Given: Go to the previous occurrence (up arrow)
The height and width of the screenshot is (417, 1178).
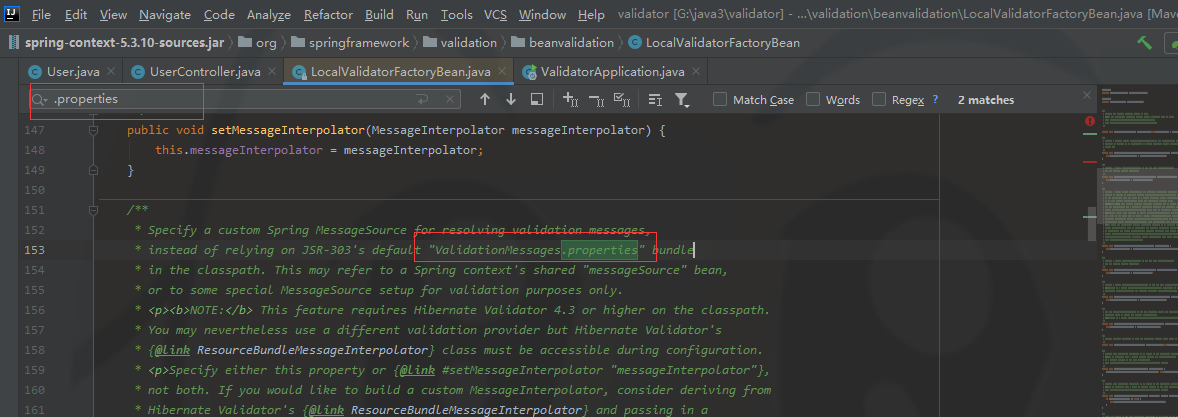Looking at the screenshot, I should [485, 99].
